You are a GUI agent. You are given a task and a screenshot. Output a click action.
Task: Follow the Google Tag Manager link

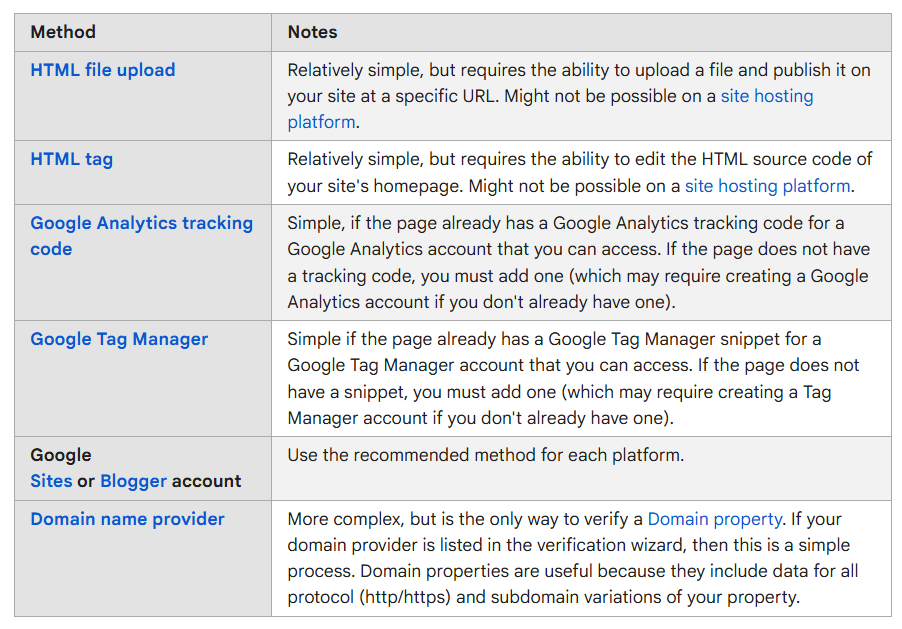(x=119, y=339)
